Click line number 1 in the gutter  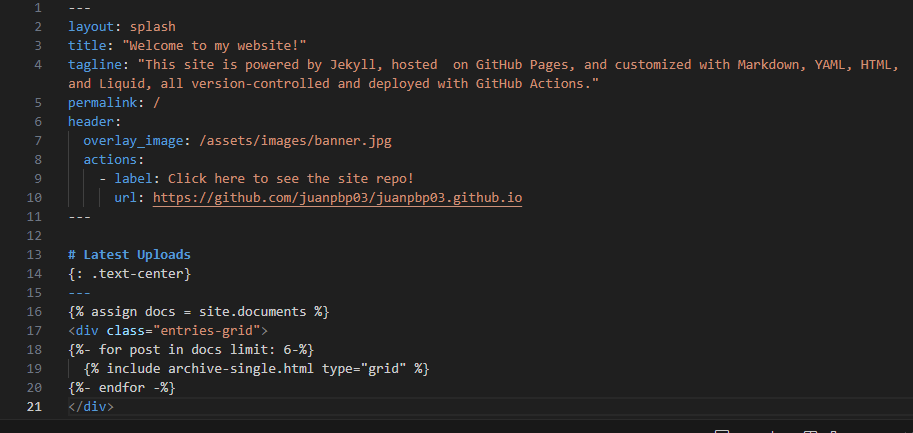tap(38, 8)
